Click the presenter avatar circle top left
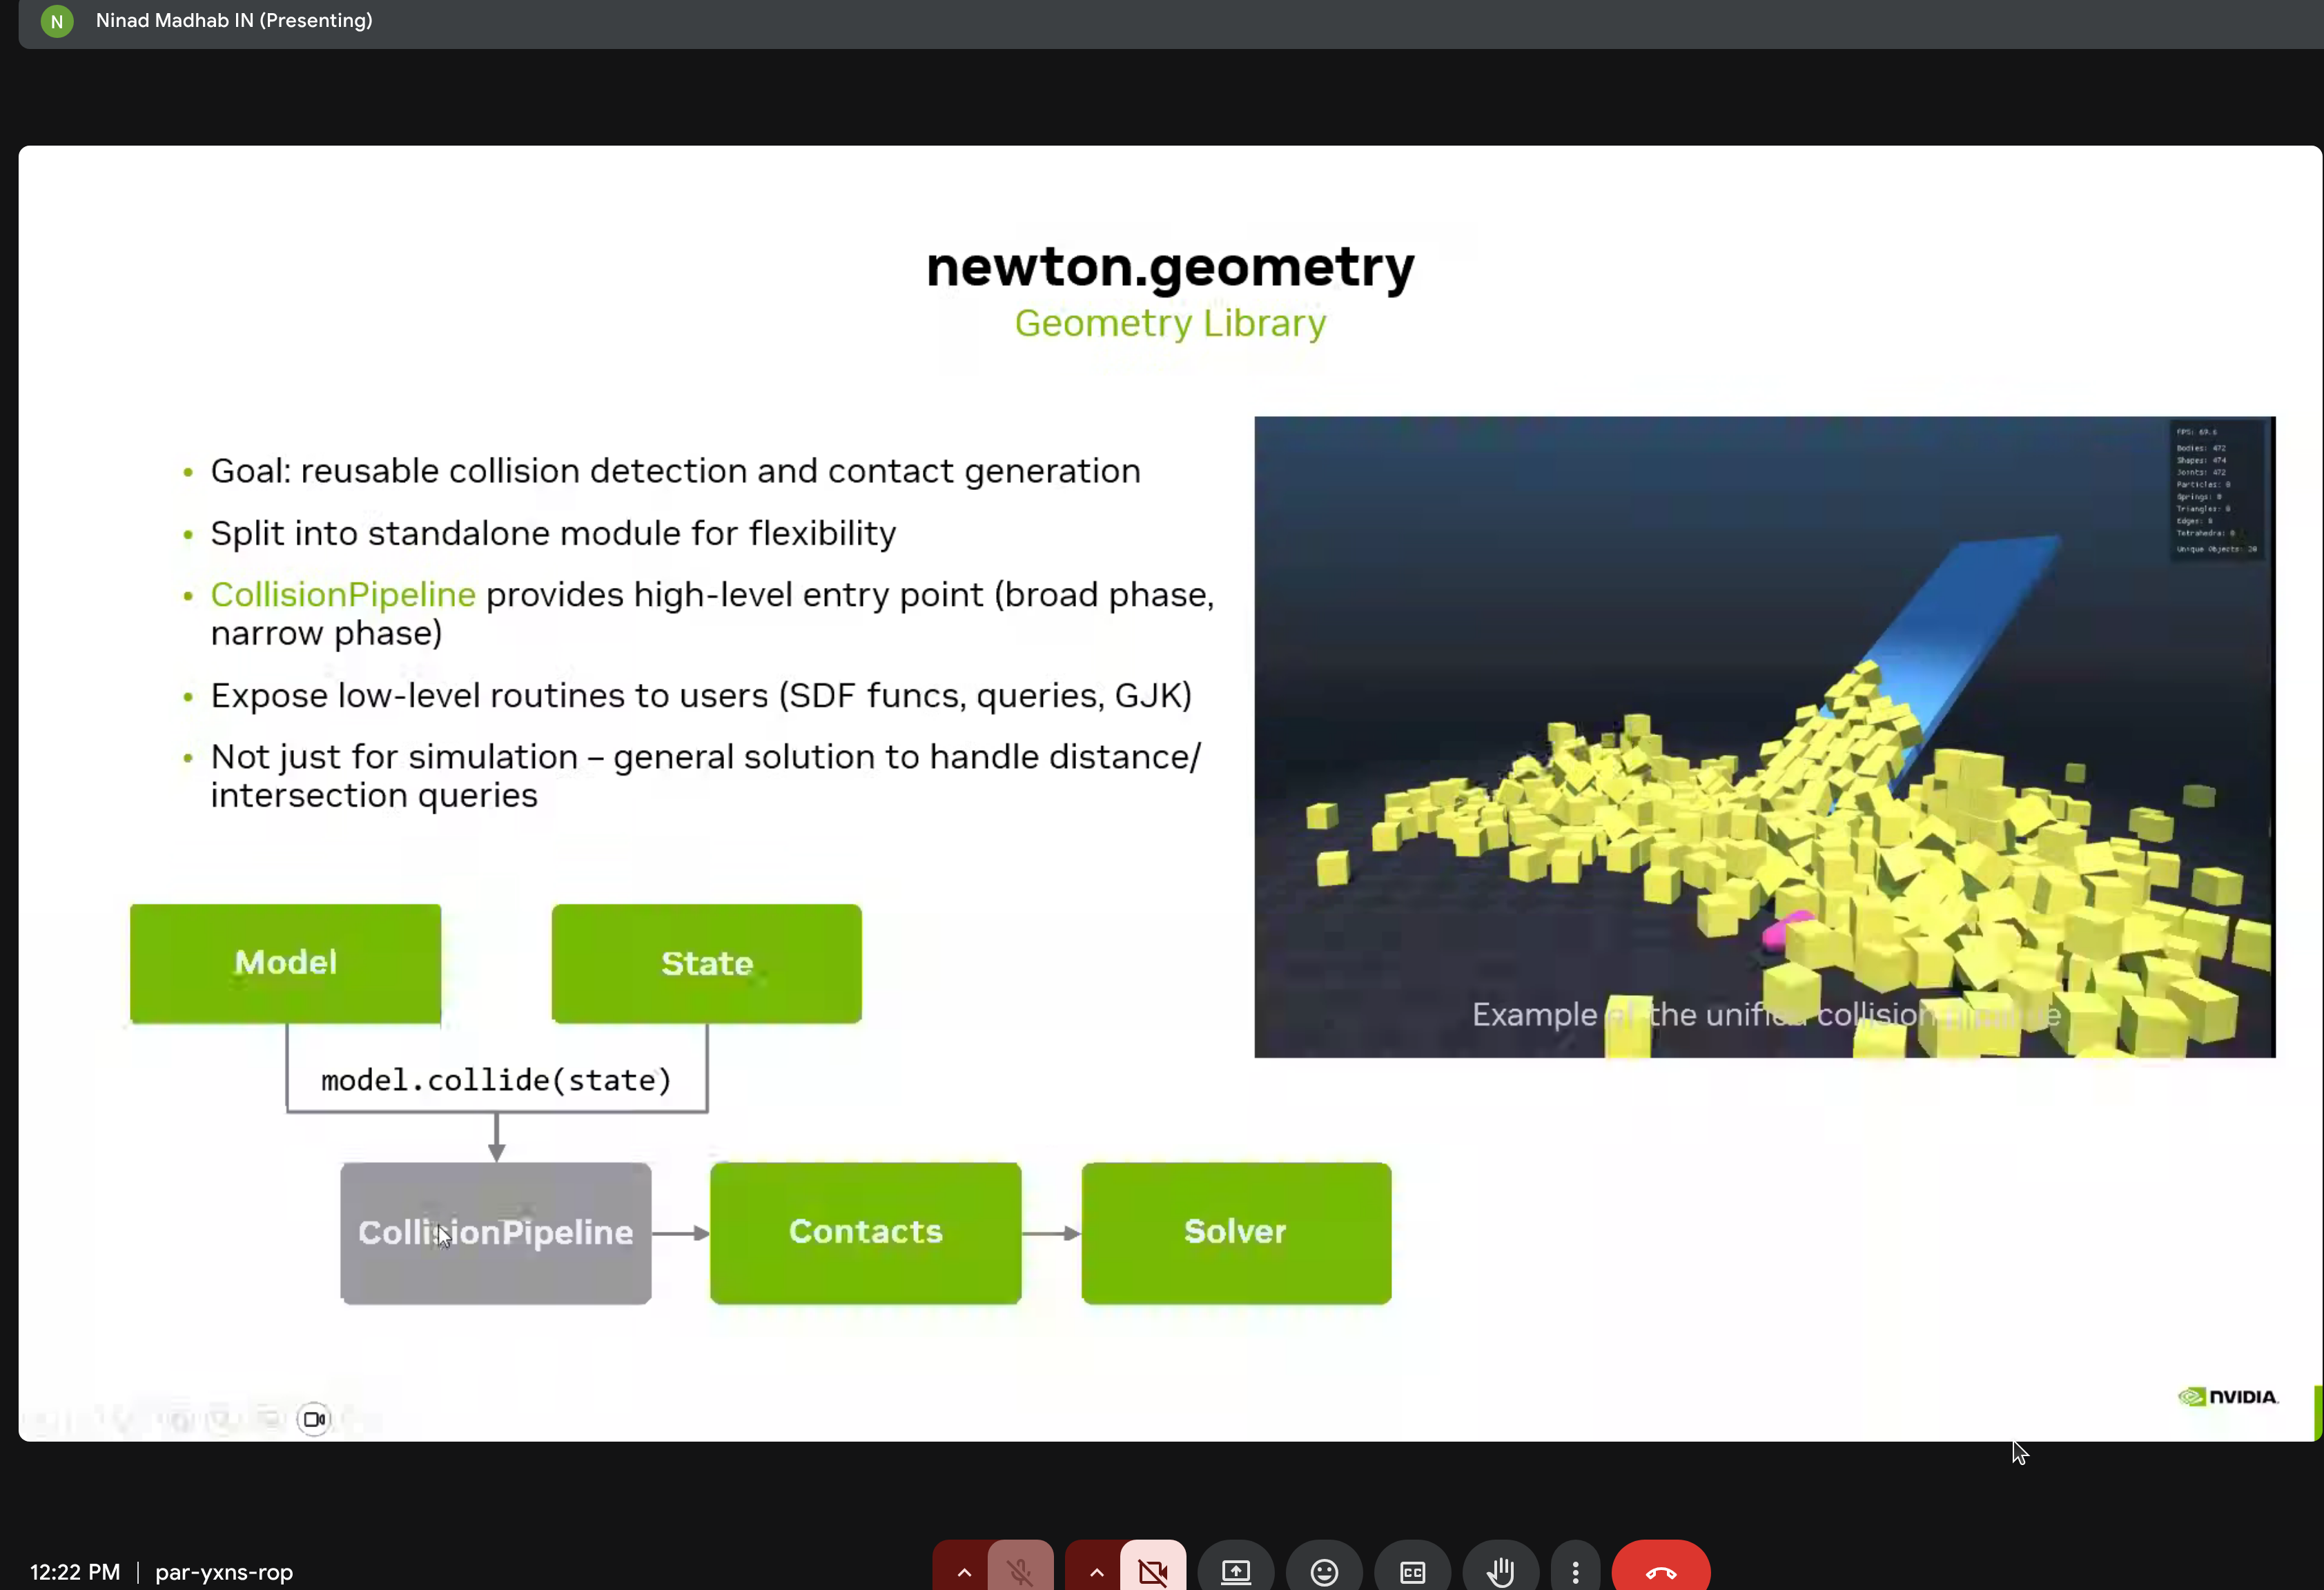Viewport: 2324px width, 1590px height. [x=56, y=21]
